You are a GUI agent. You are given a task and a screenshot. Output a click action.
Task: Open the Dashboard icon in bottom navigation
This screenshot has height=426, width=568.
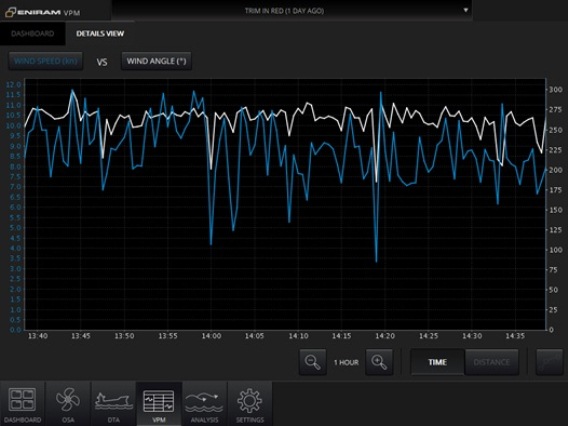coord(22,403)
